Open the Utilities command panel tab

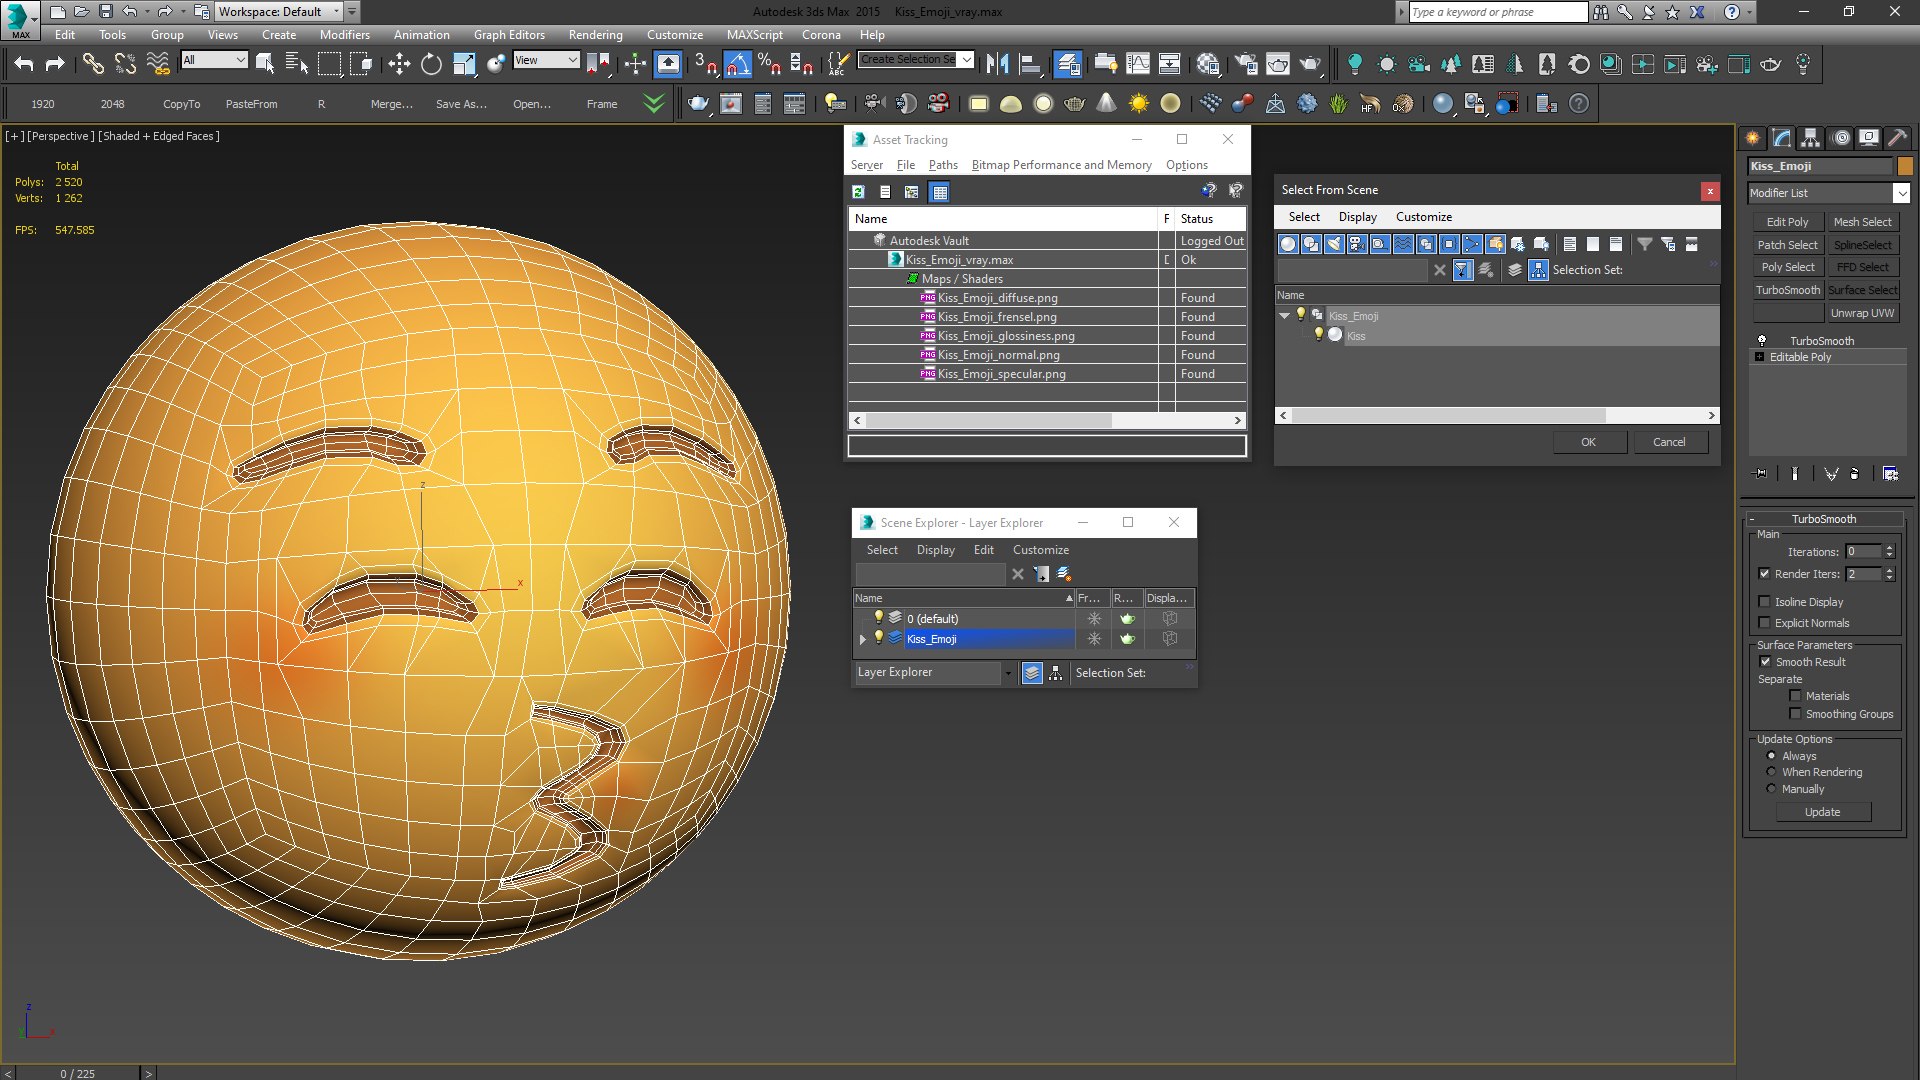(x=1897, y=138)
